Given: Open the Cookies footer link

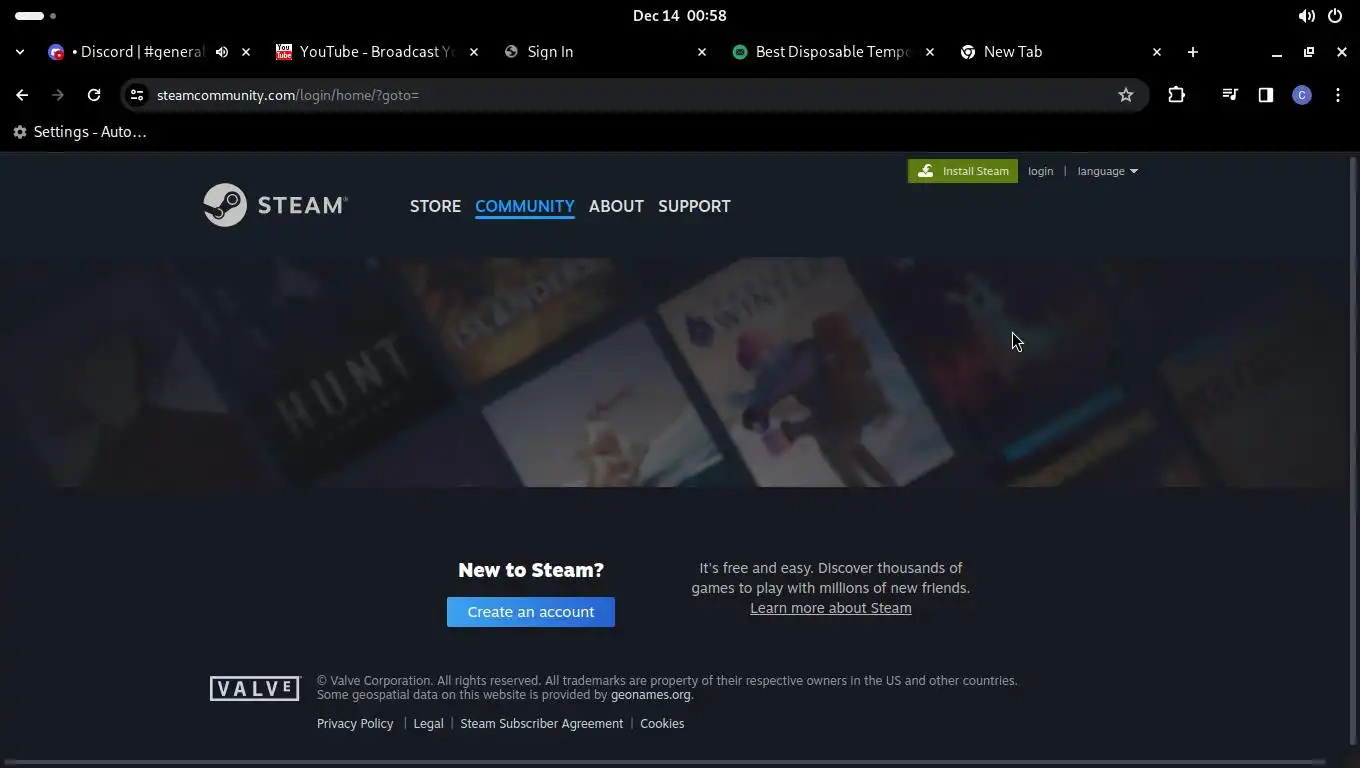Looking at the screenshot, I should click(x=662, y=724).
